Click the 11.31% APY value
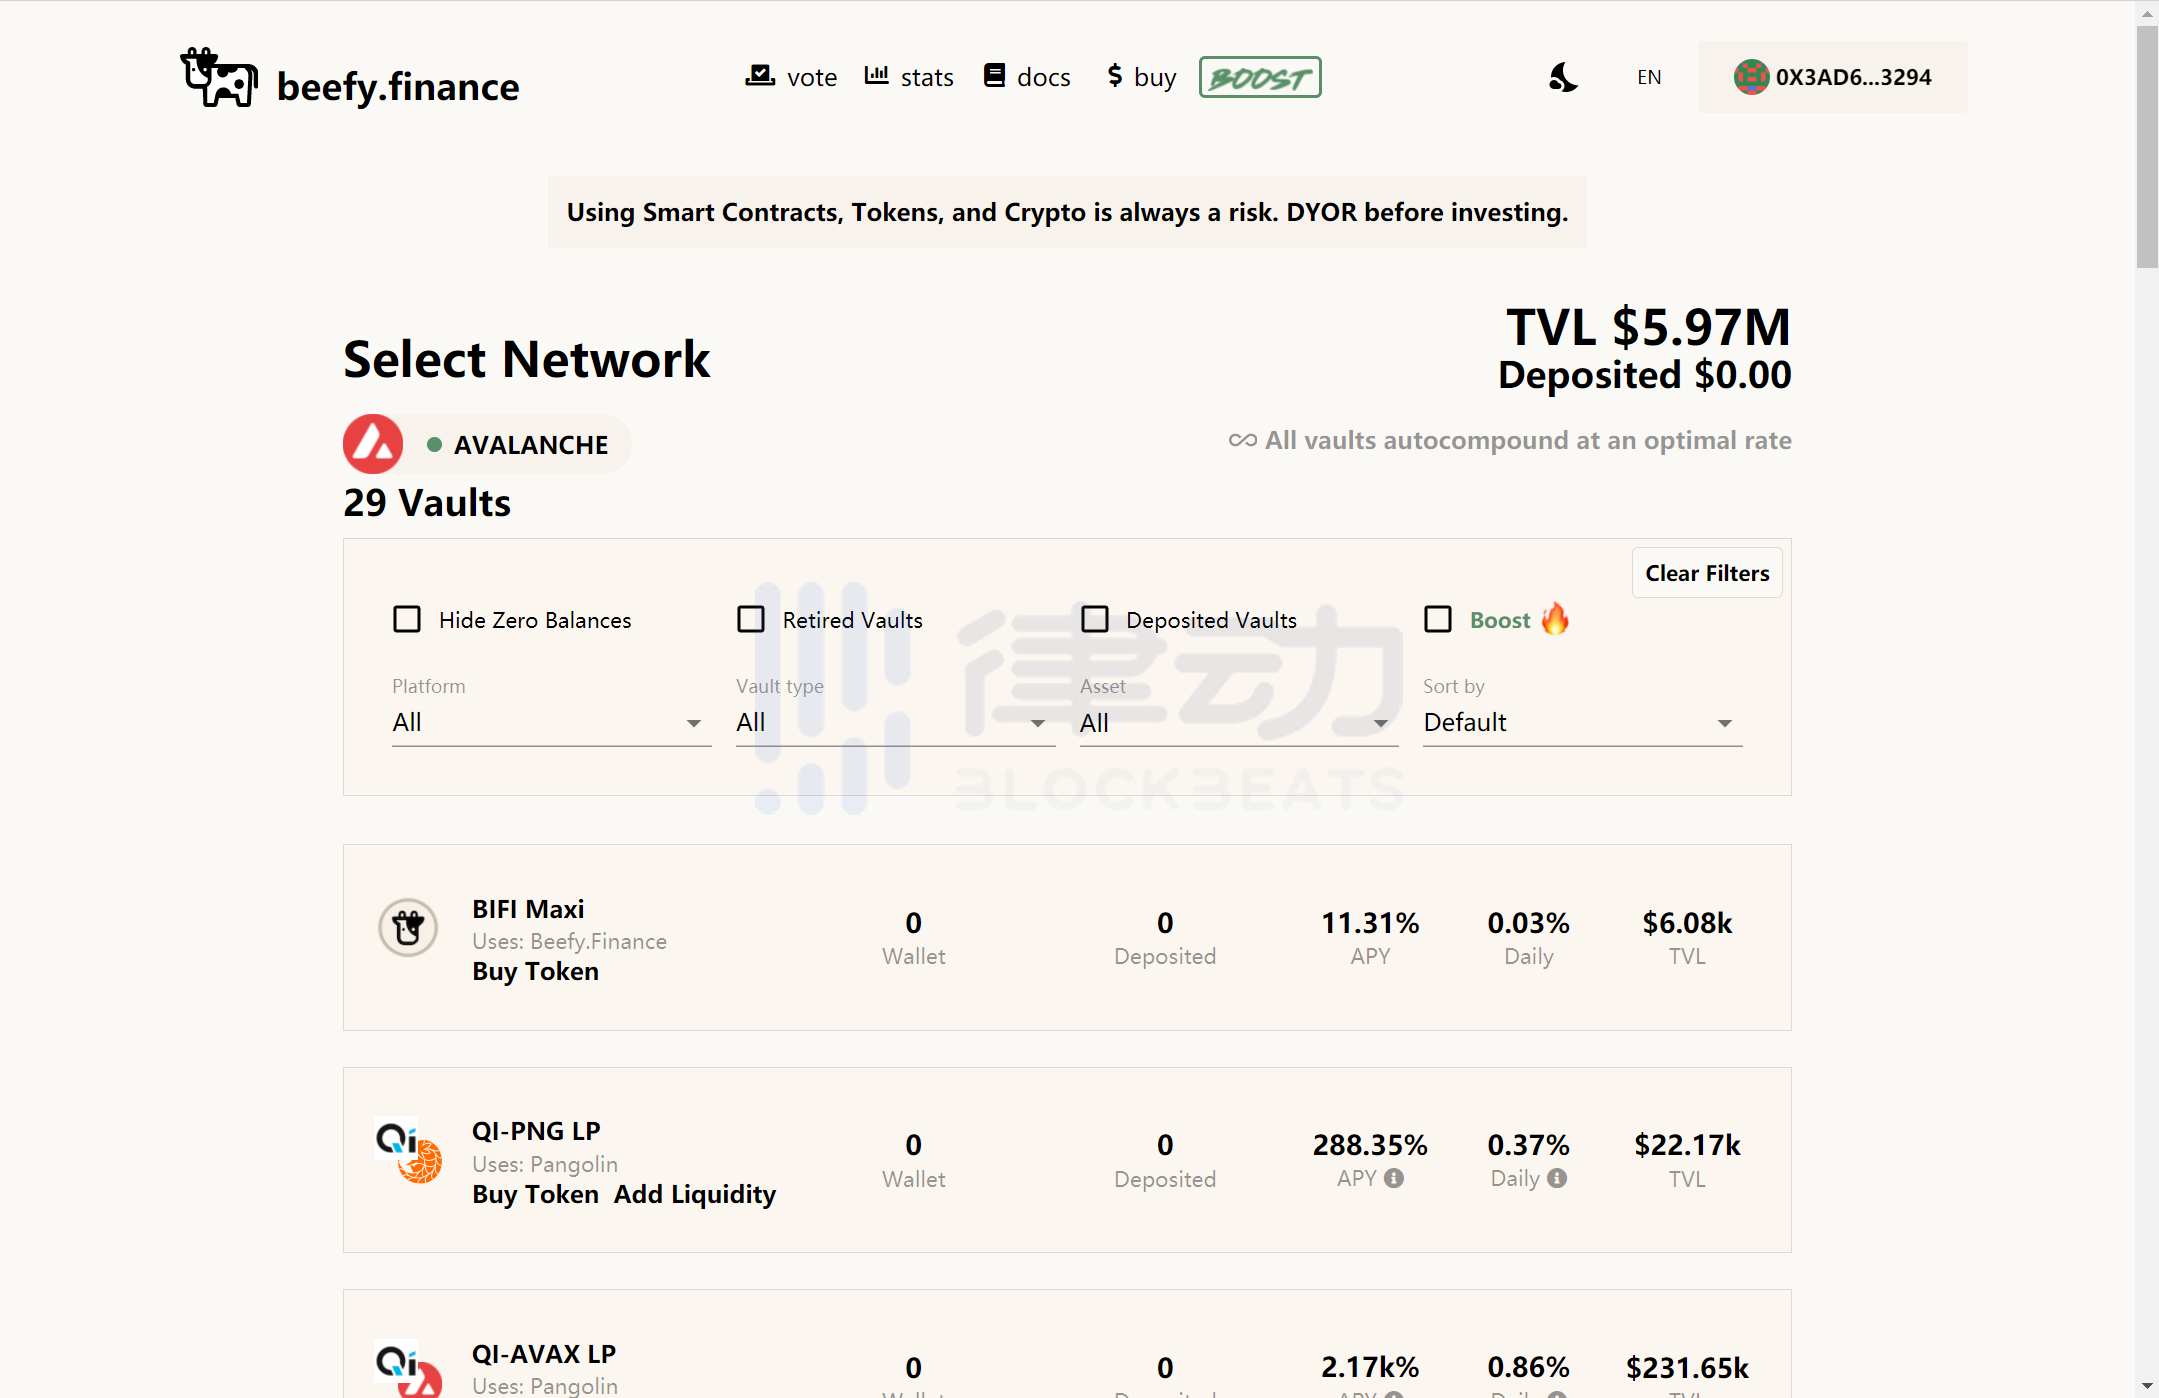This screenshot has height=1398, width=2159. pyautogui.click(x=1370, y=922)
